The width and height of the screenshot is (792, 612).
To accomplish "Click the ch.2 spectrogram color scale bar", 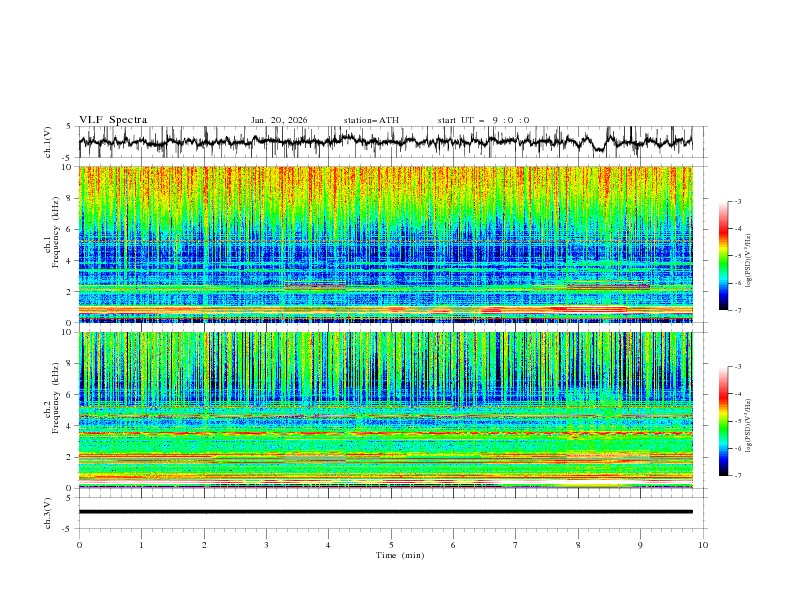I will pos(724,421).
